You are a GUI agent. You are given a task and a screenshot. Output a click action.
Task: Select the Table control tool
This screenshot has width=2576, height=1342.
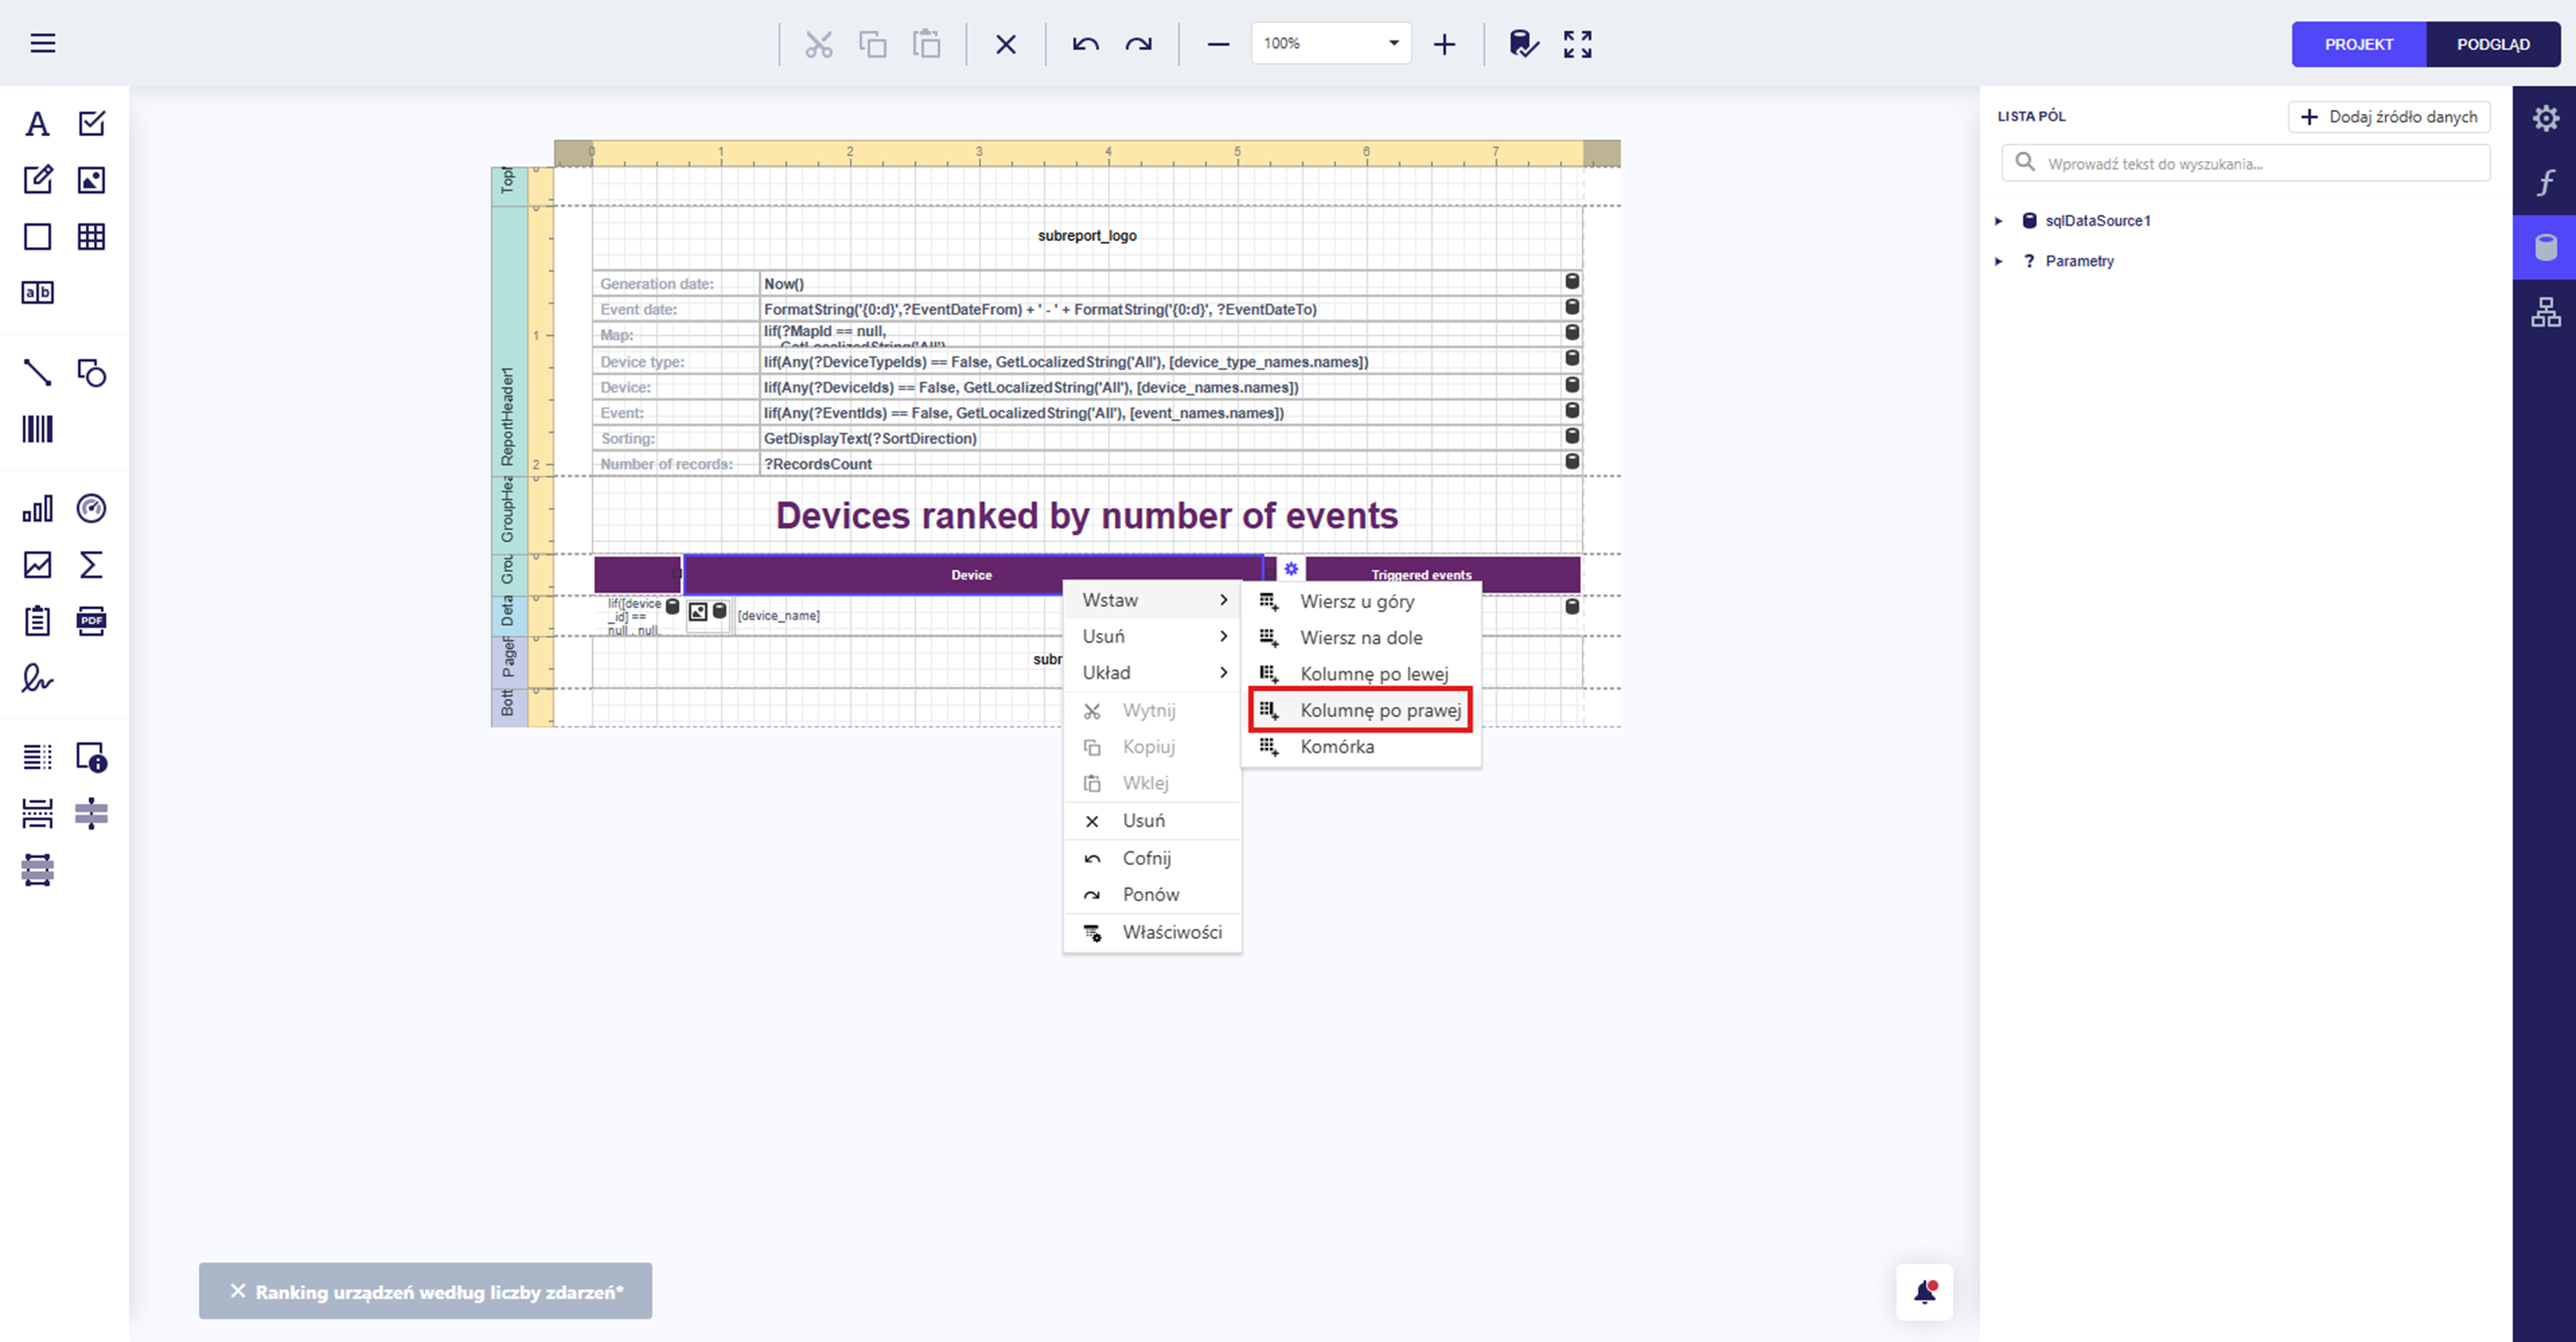(x=91, y=237)
